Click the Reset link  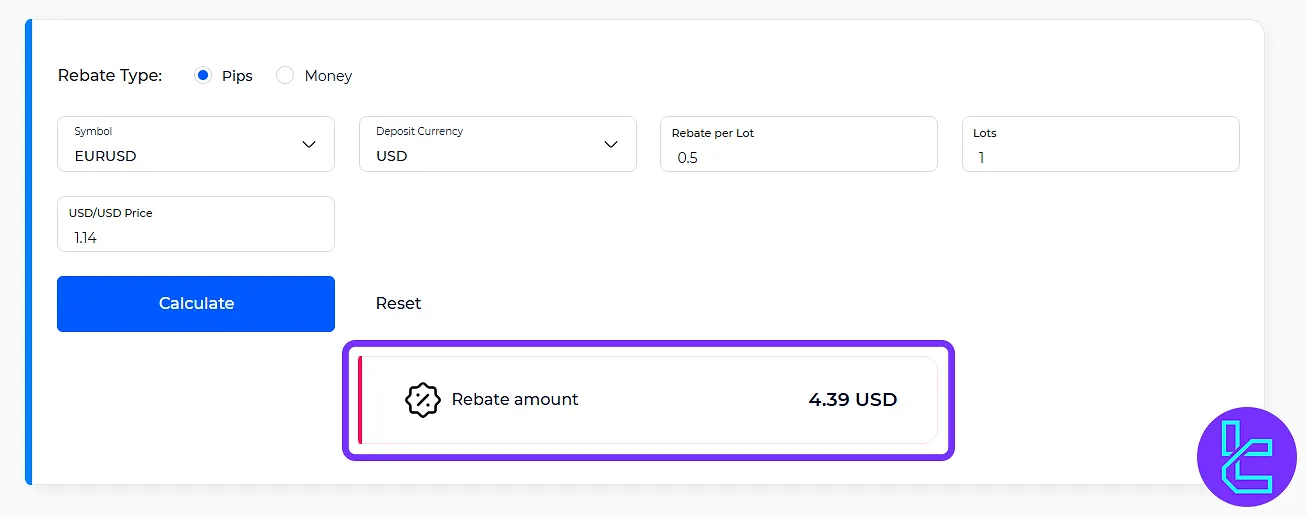tap(398, 303)
